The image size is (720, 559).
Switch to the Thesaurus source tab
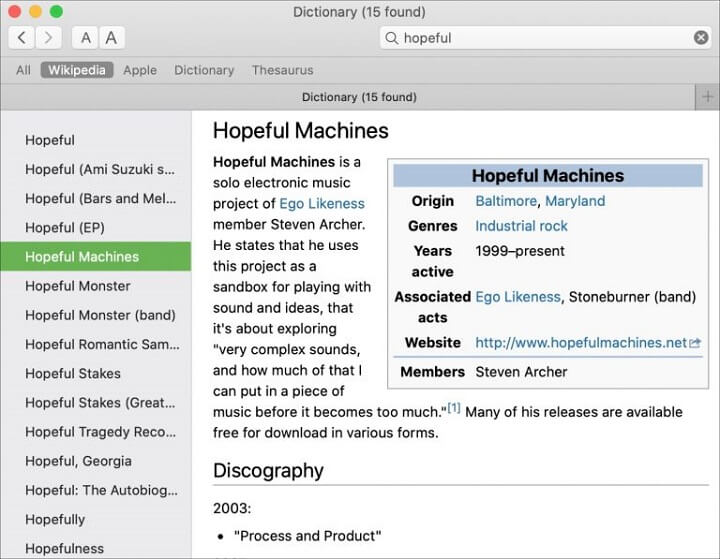pos(282,70)
